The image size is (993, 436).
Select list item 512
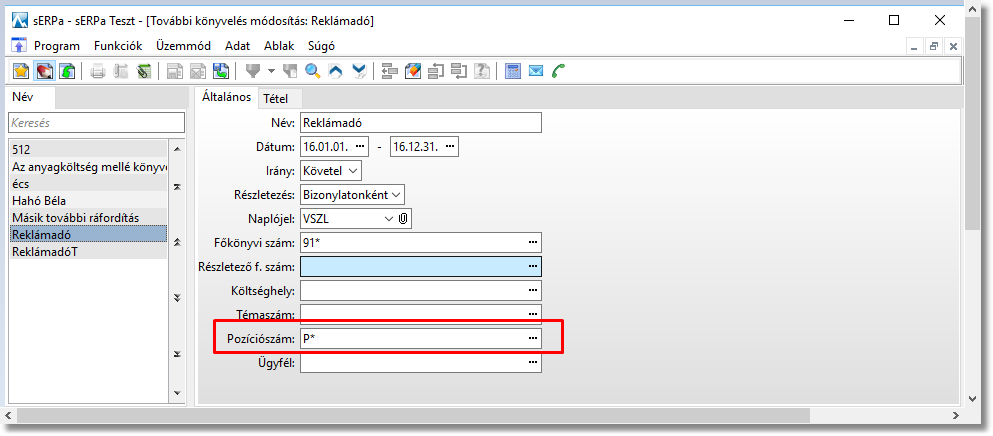click(88, 150)
